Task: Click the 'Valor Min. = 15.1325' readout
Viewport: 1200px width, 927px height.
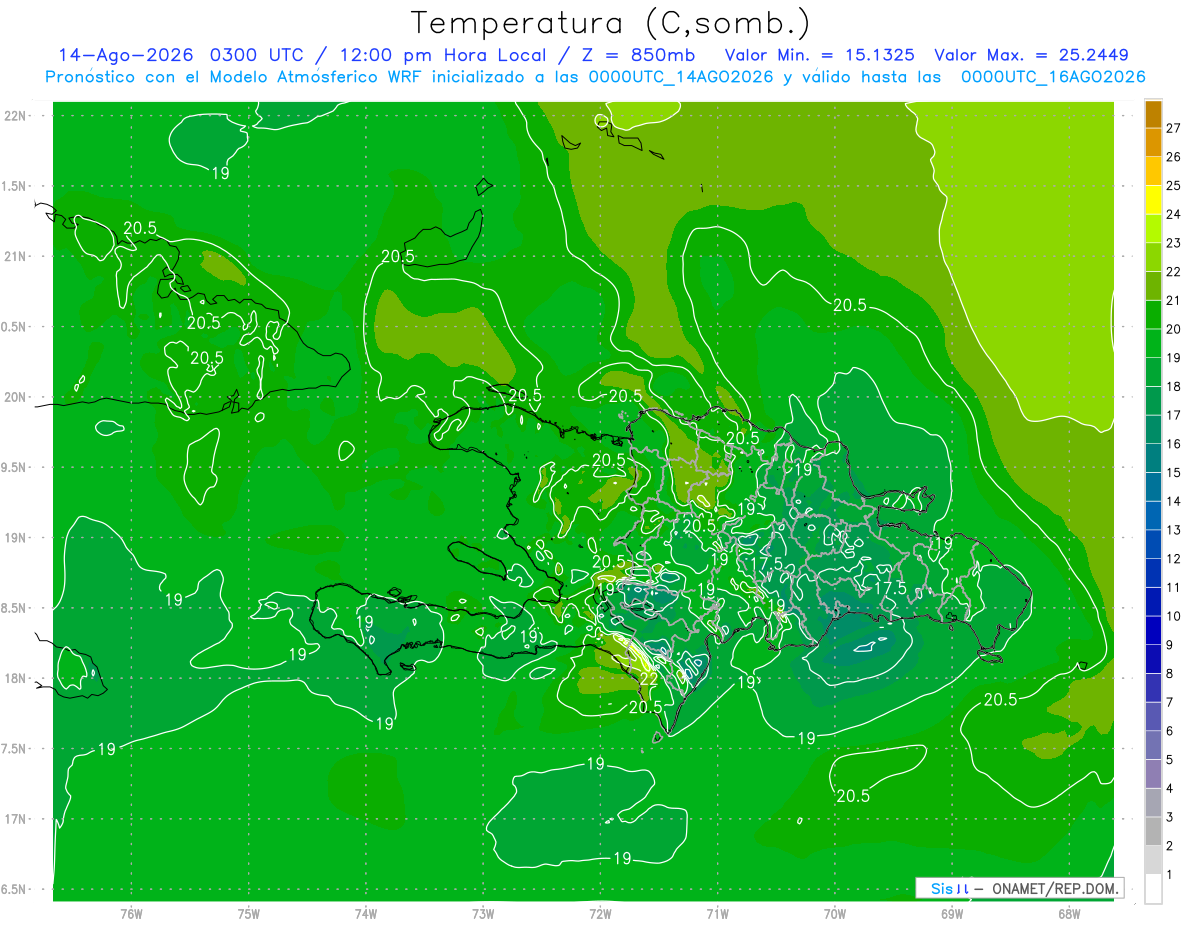Action: [821, 55]
